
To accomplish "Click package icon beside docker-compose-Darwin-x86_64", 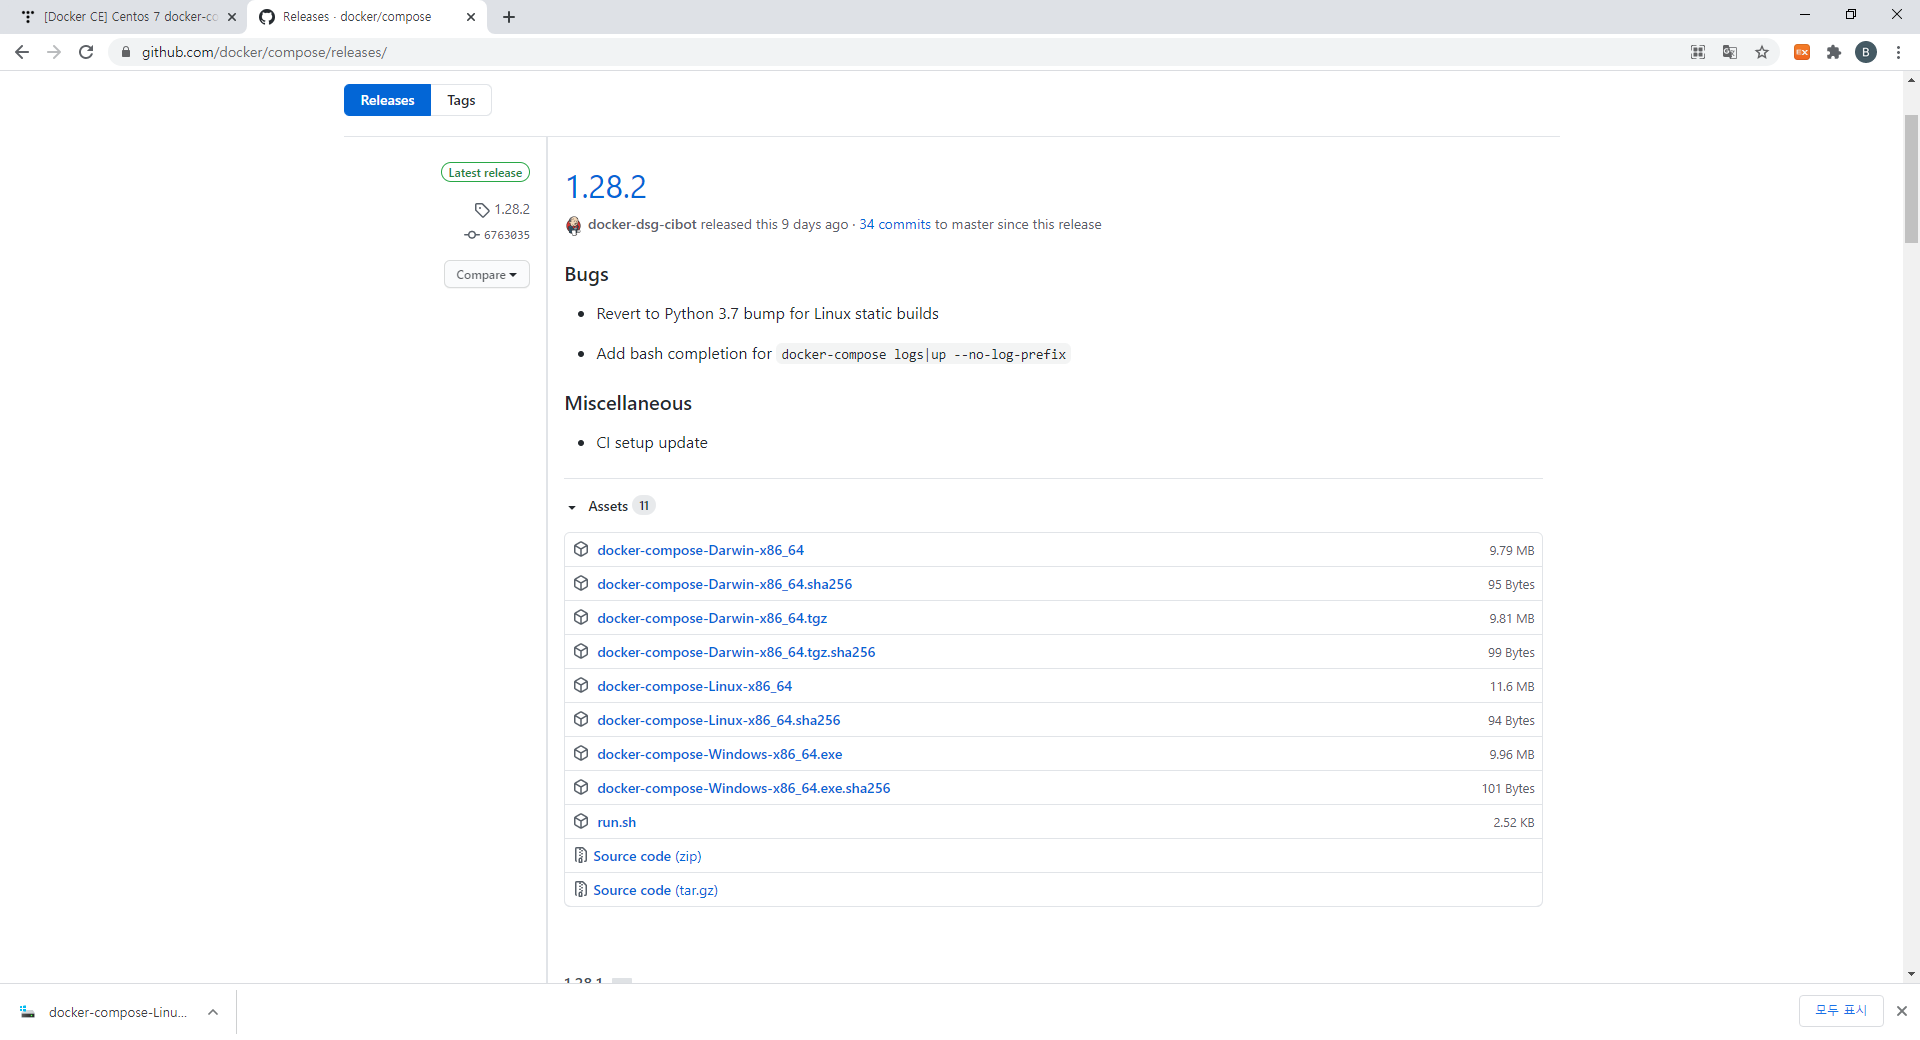I will click(581, 549).
